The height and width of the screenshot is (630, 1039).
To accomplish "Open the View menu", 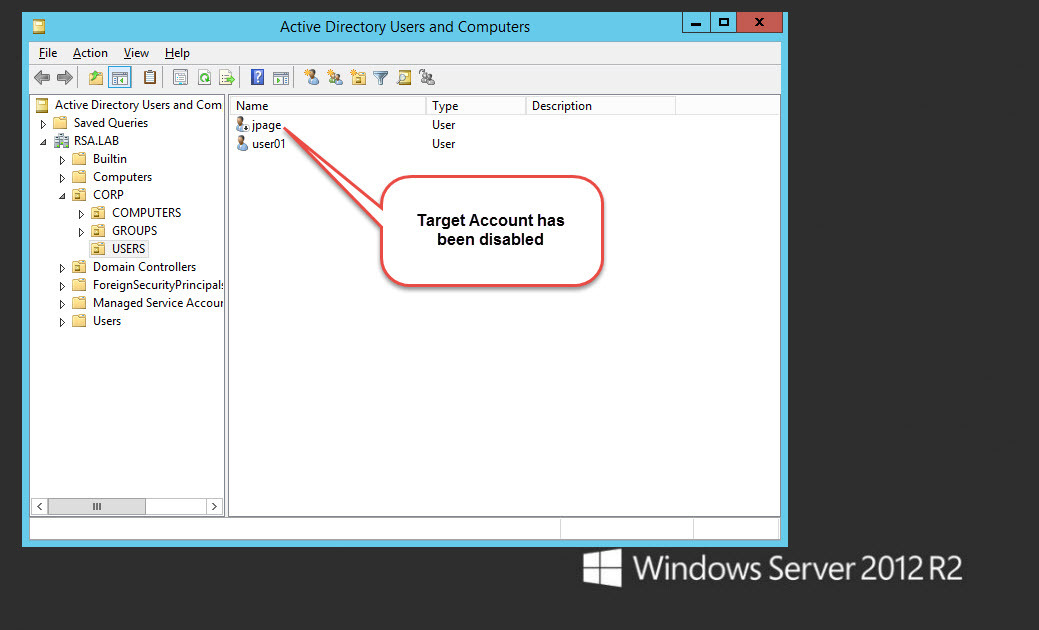I will click(x=136, y=53).
